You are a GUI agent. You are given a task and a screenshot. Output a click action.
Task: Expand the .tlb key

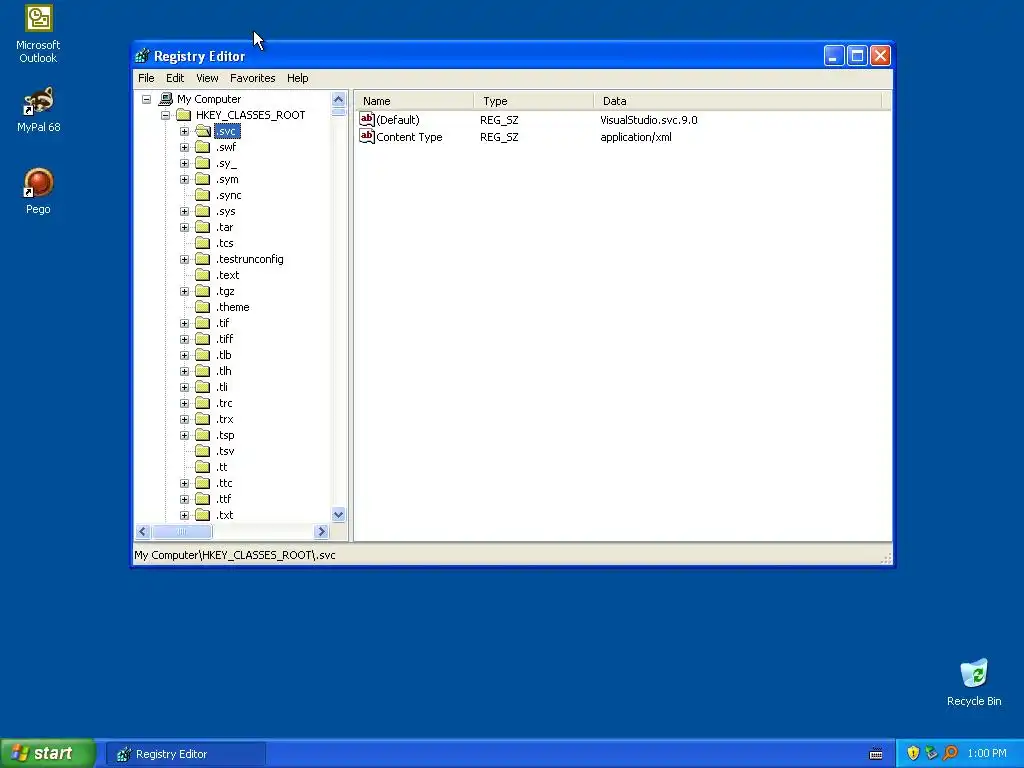pos(185,355)
